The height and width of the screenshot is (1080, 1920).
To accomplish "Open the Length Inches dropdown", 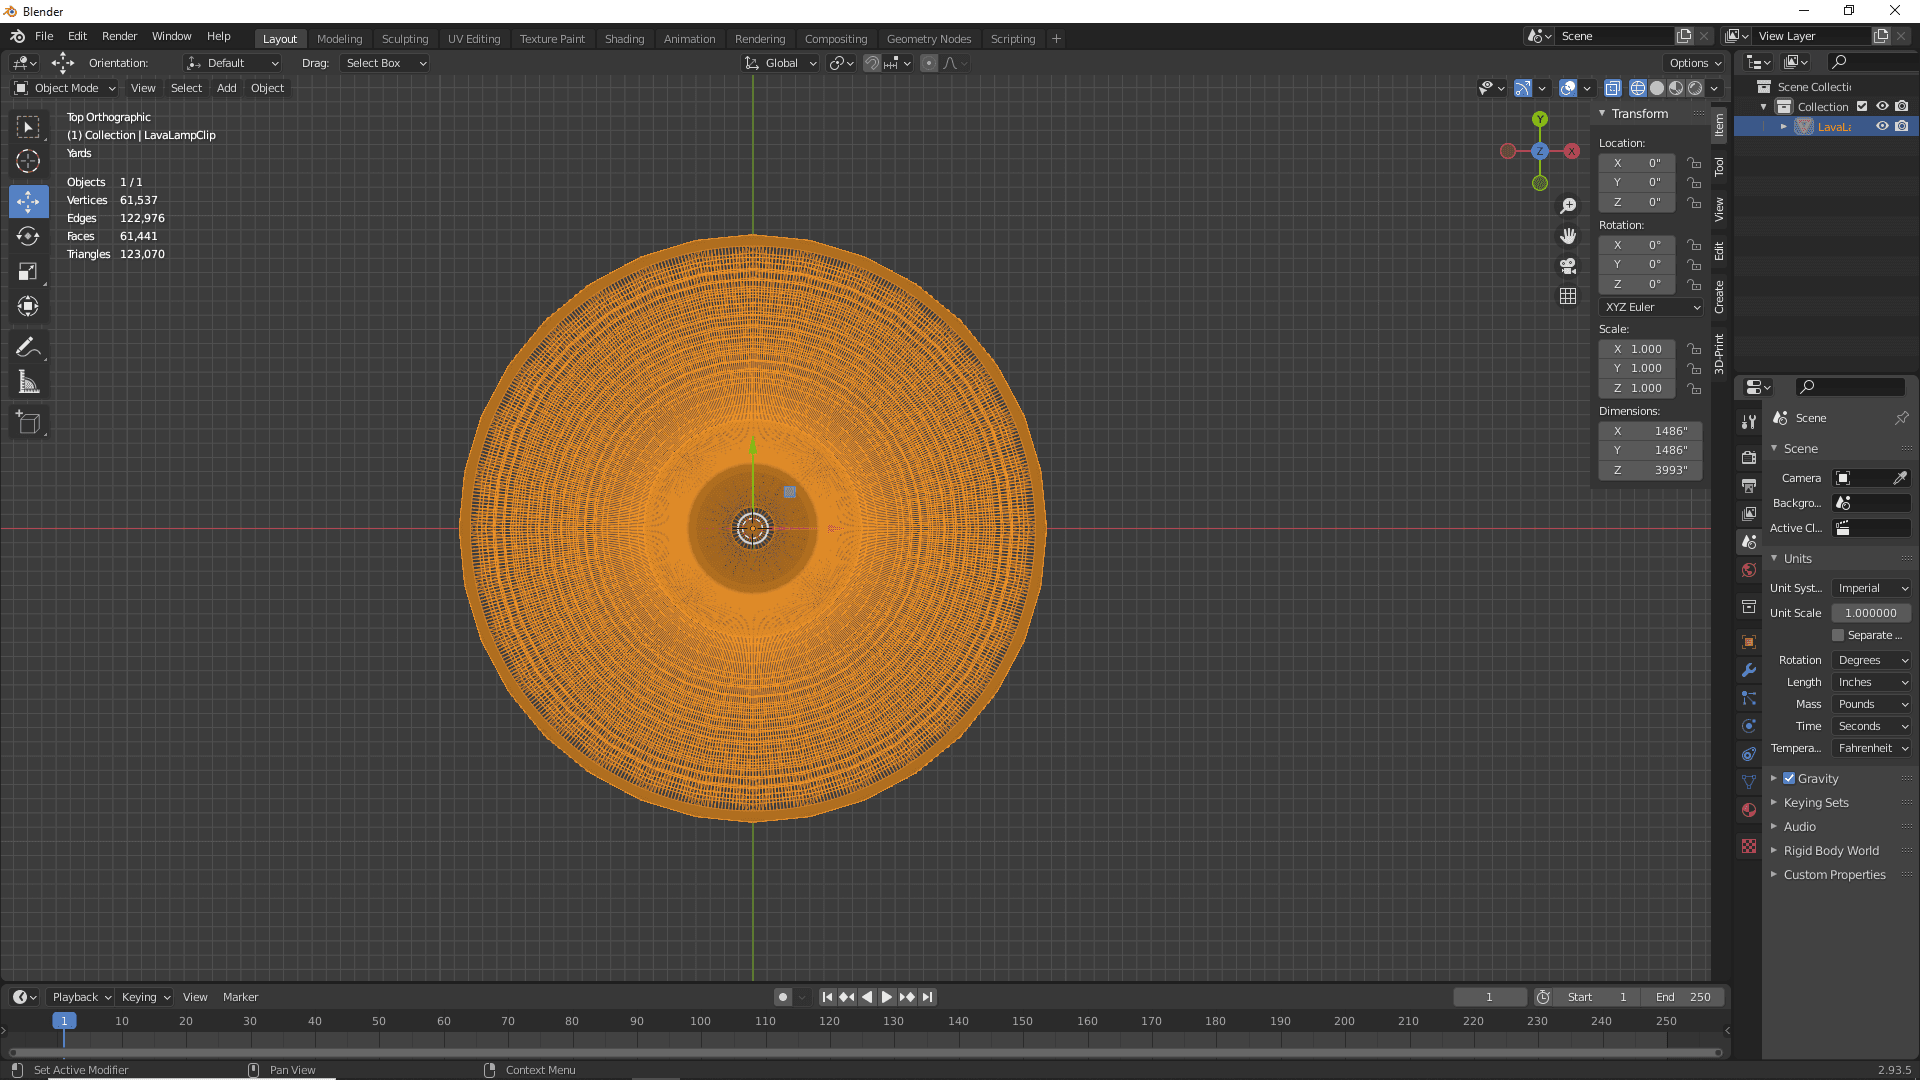I will coord(1871,682).
